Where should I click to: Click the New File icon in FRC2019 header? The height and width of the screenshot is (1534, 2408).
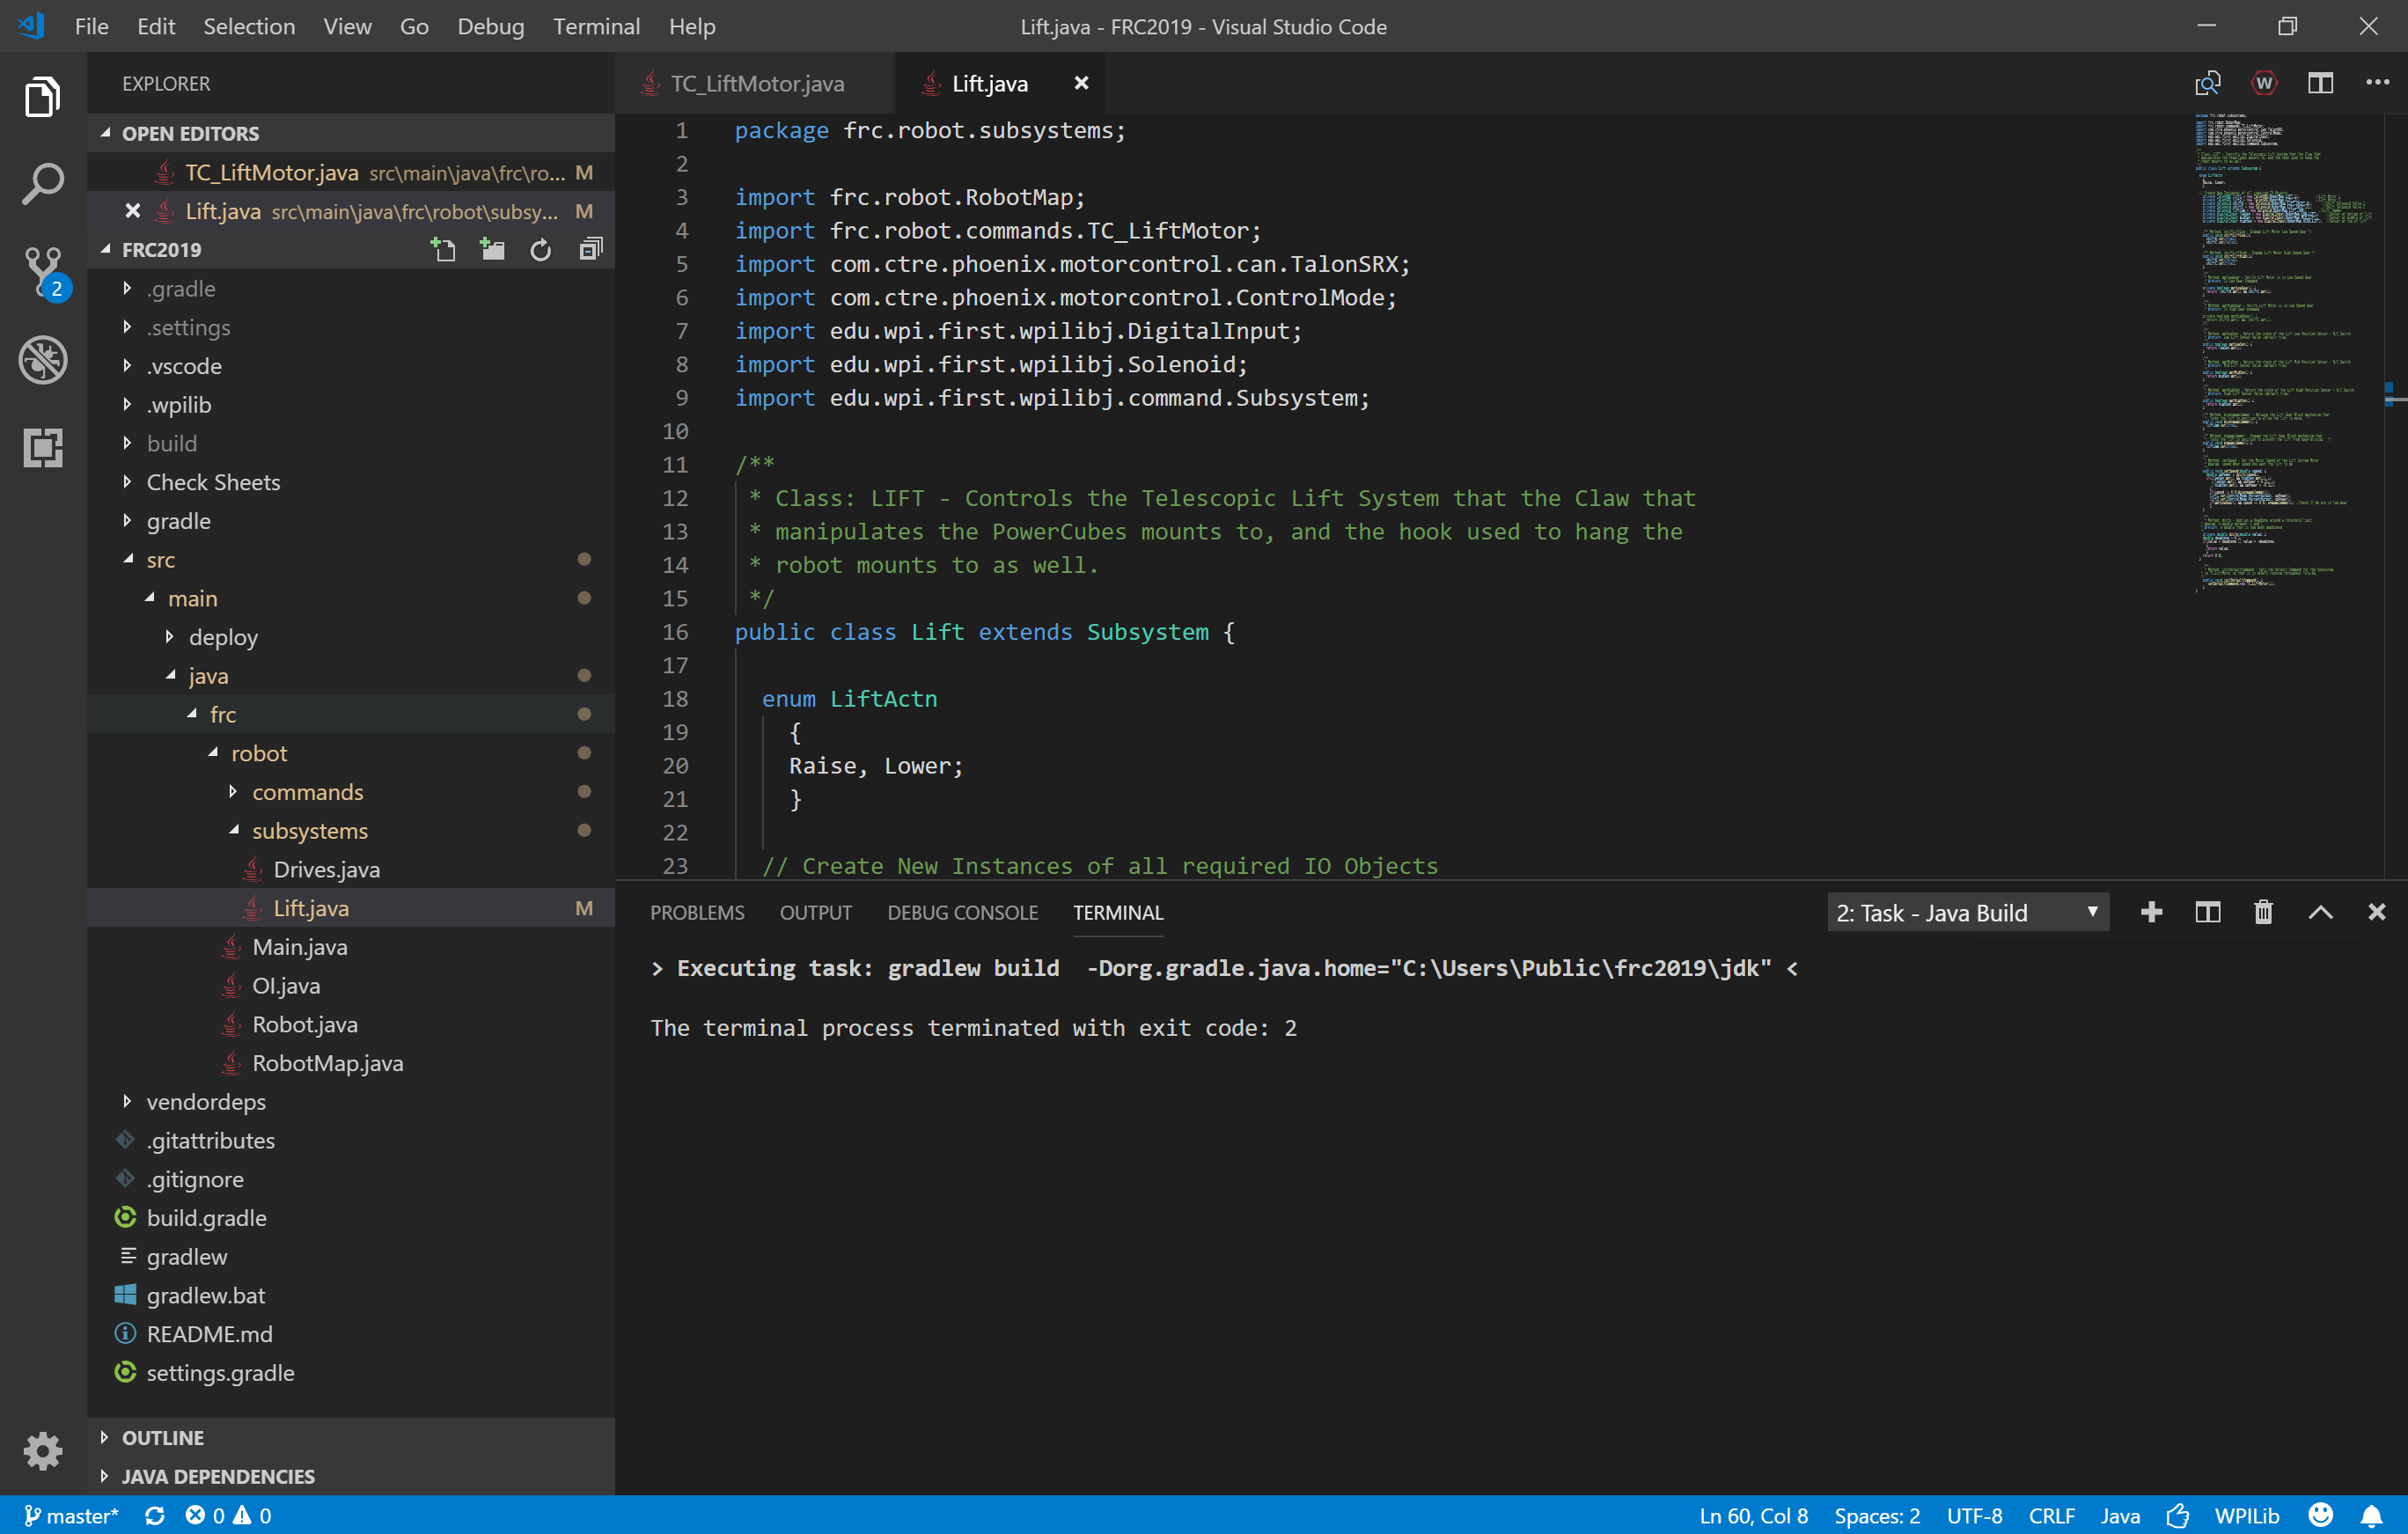443,249
